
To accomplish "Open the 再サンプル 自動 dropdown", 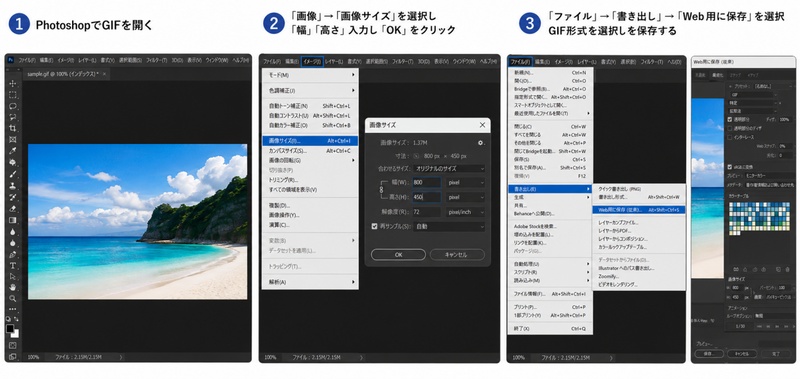I will coord(449,226).
